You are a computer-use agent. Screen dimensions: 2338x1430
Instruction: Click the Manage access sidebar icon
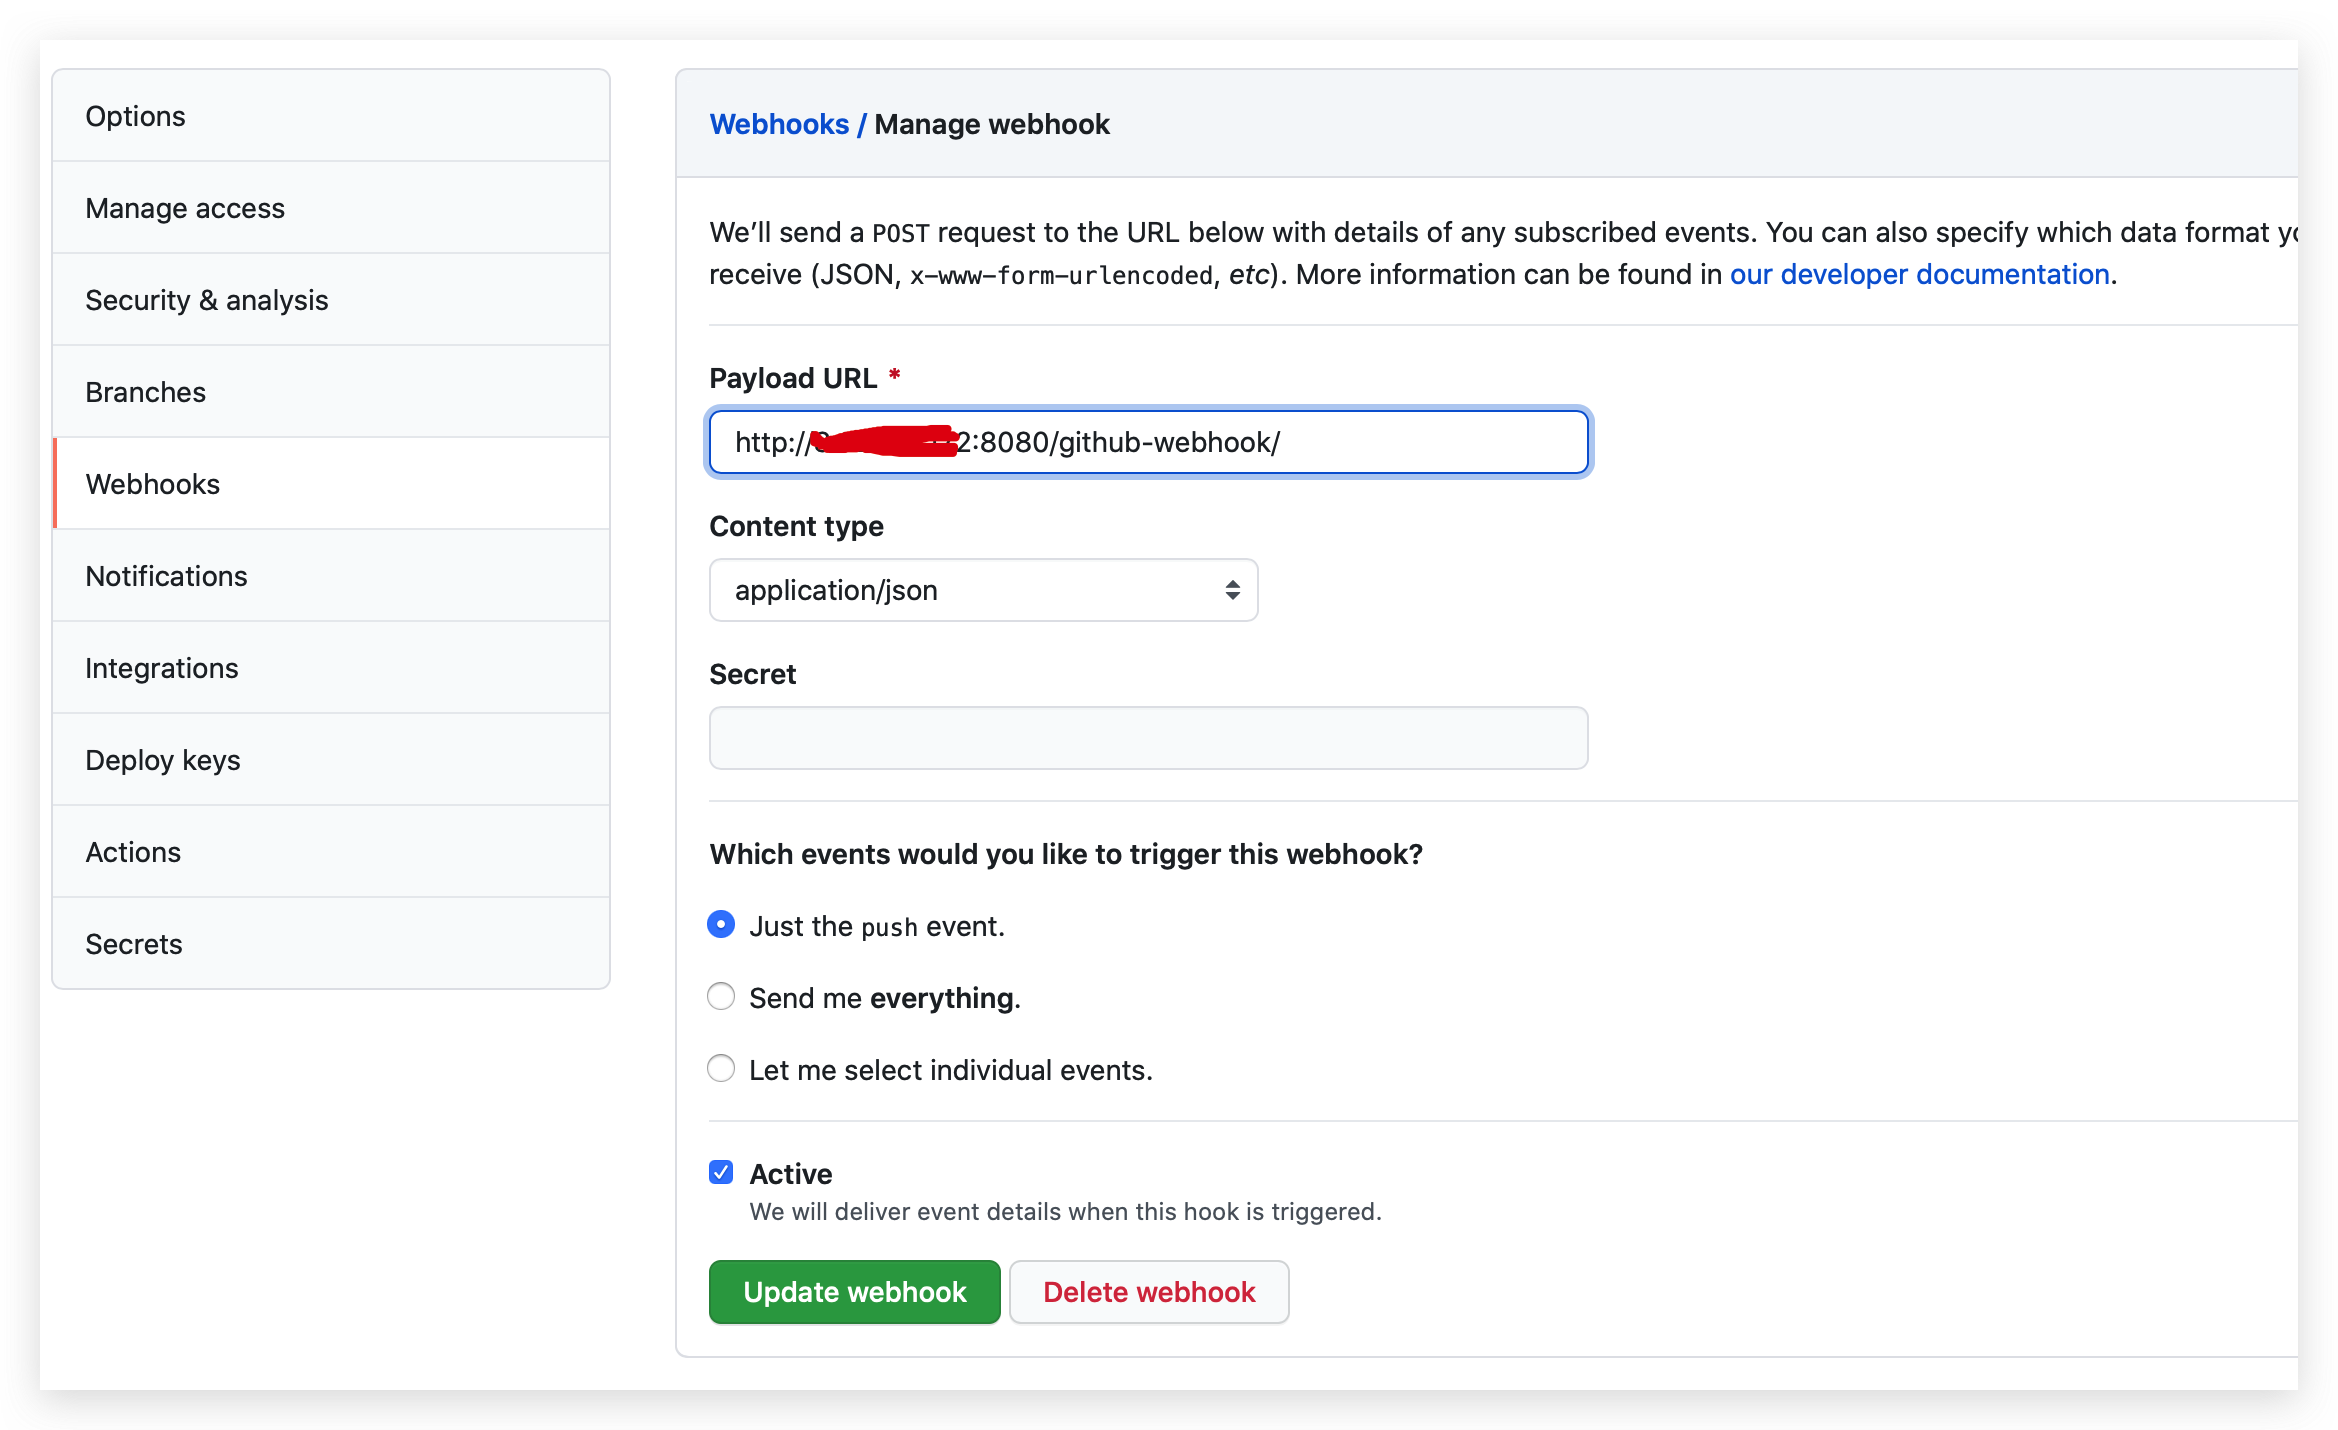(185, 207)
